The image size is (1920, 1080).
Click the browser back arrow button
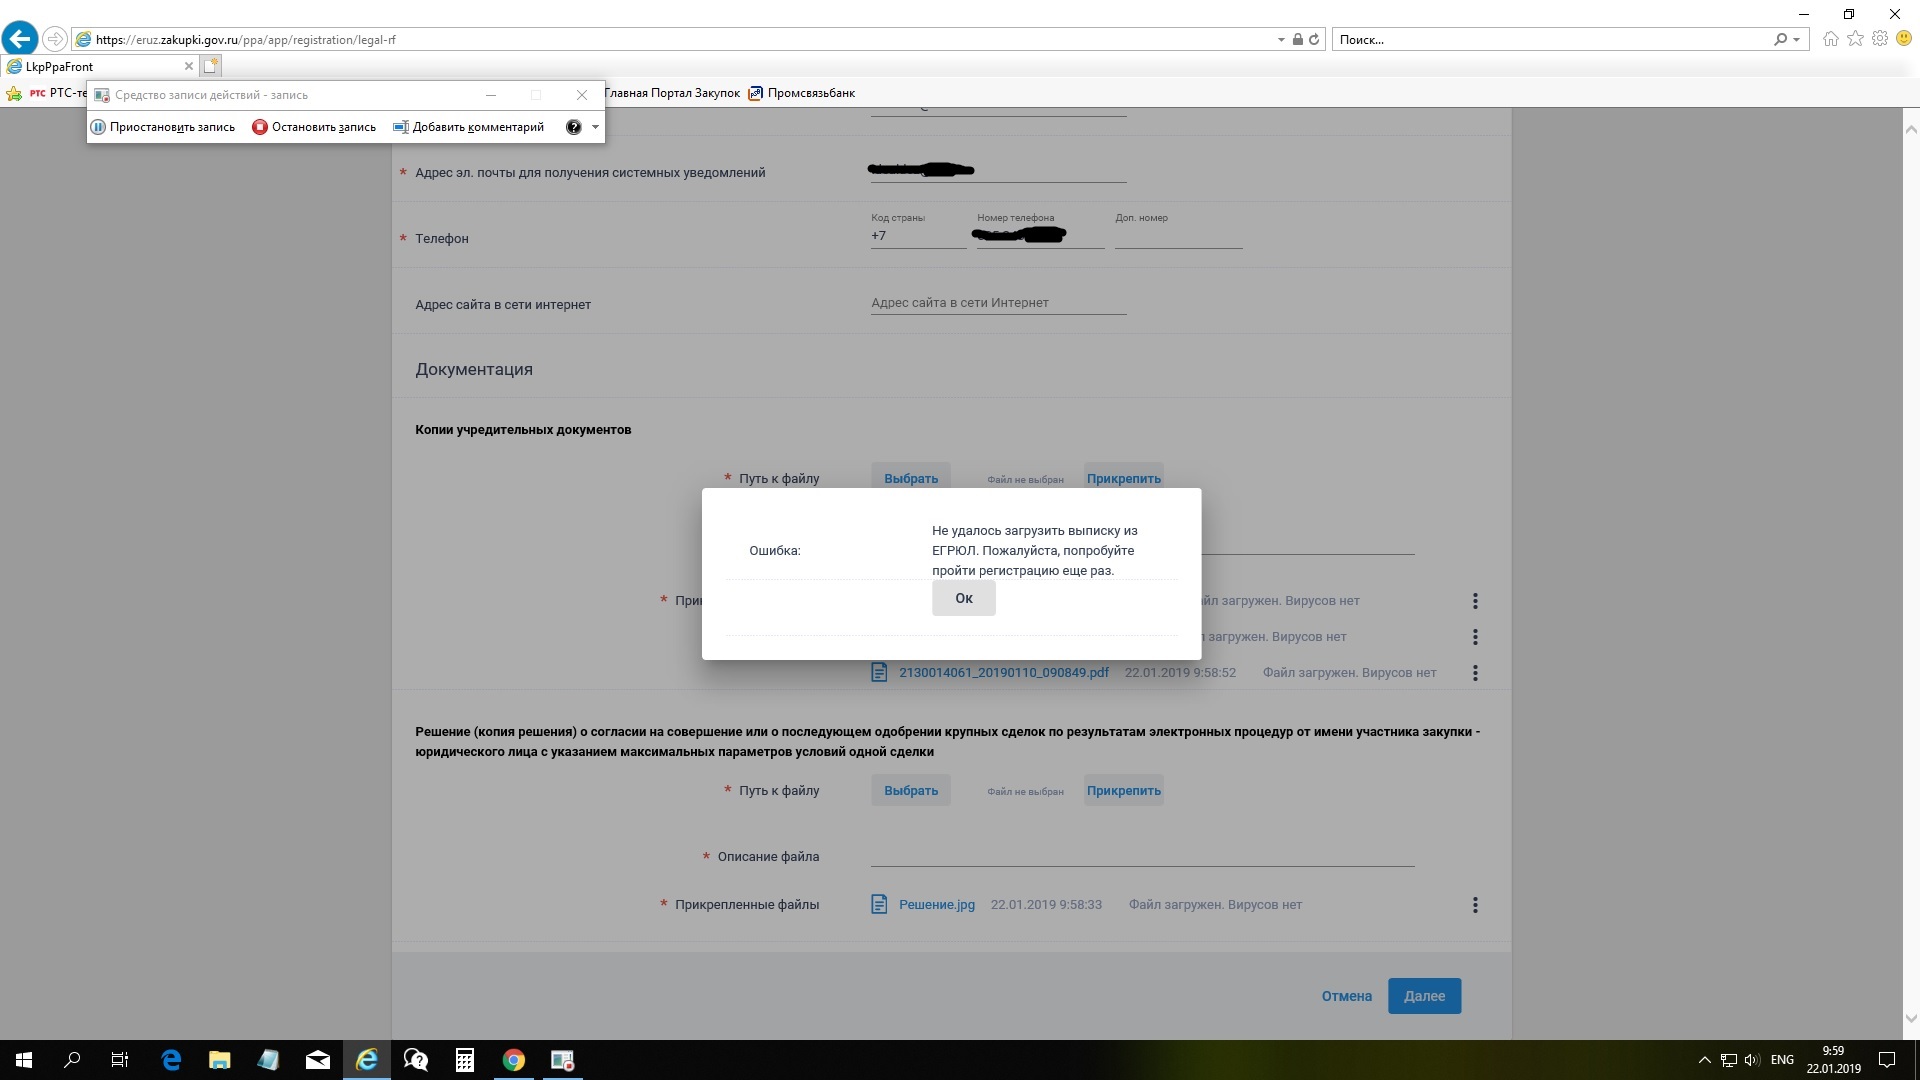click(x=20, y=39)
